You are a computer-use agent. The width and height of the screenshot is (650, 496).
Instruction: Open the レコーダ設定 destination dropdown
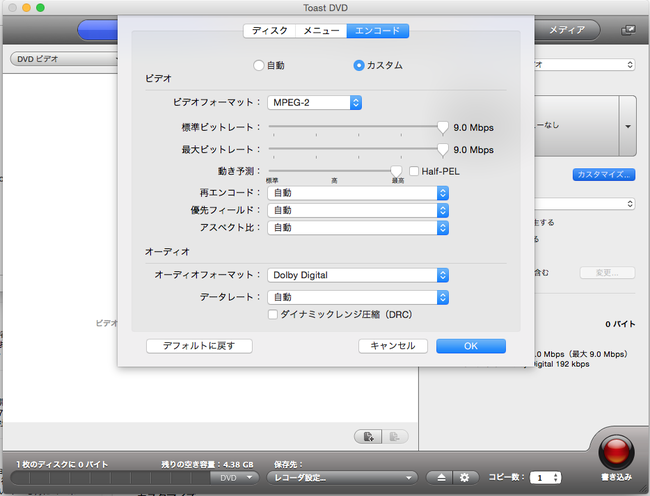coord(342,478)
